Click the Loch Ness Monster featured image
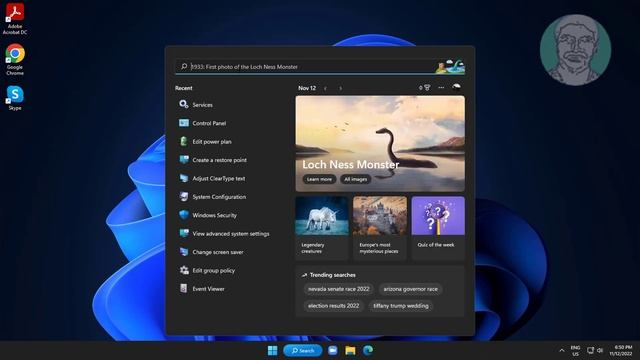Screen dimensions: 640x360 click(x=380, y=143)
